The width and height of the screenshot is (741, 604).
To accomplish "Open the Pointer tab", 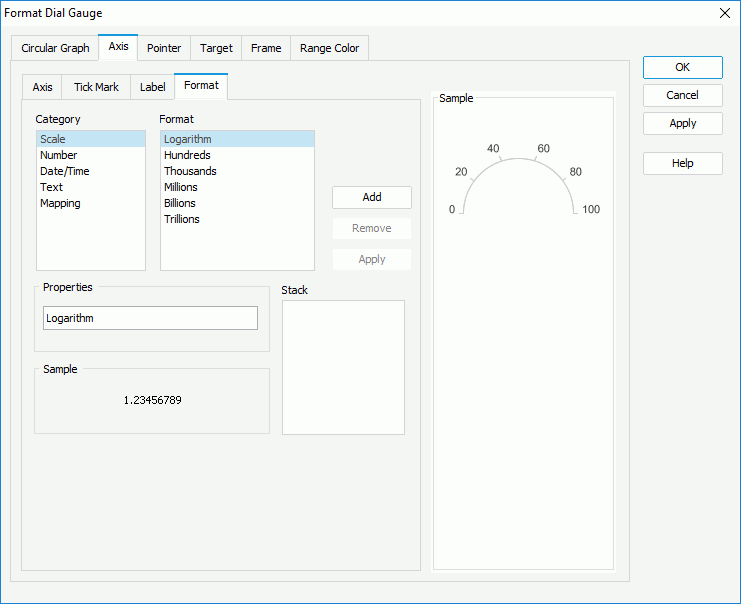I will (164, 48).
